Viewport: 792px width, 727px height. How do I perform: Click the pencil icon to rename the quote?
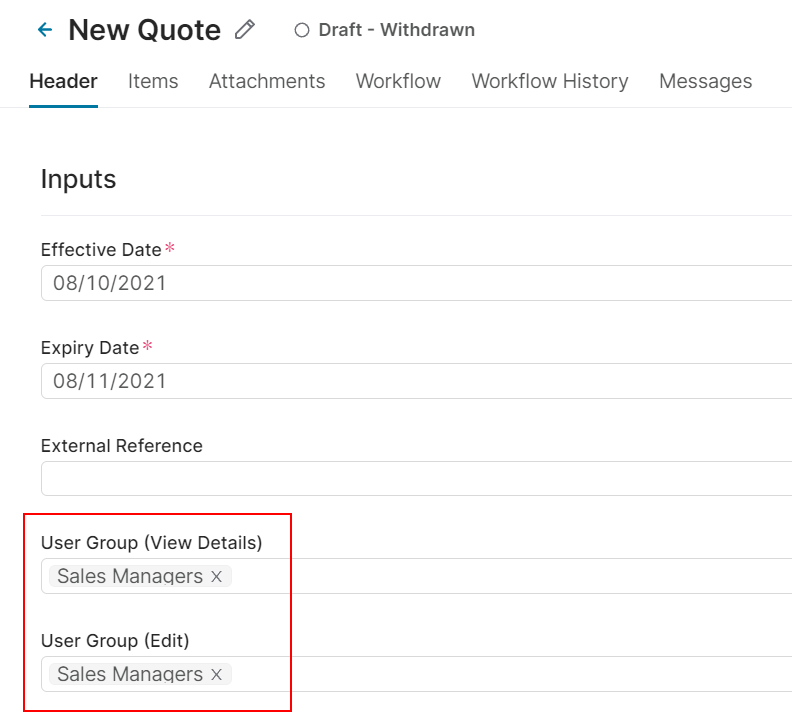tap(244, 30)
